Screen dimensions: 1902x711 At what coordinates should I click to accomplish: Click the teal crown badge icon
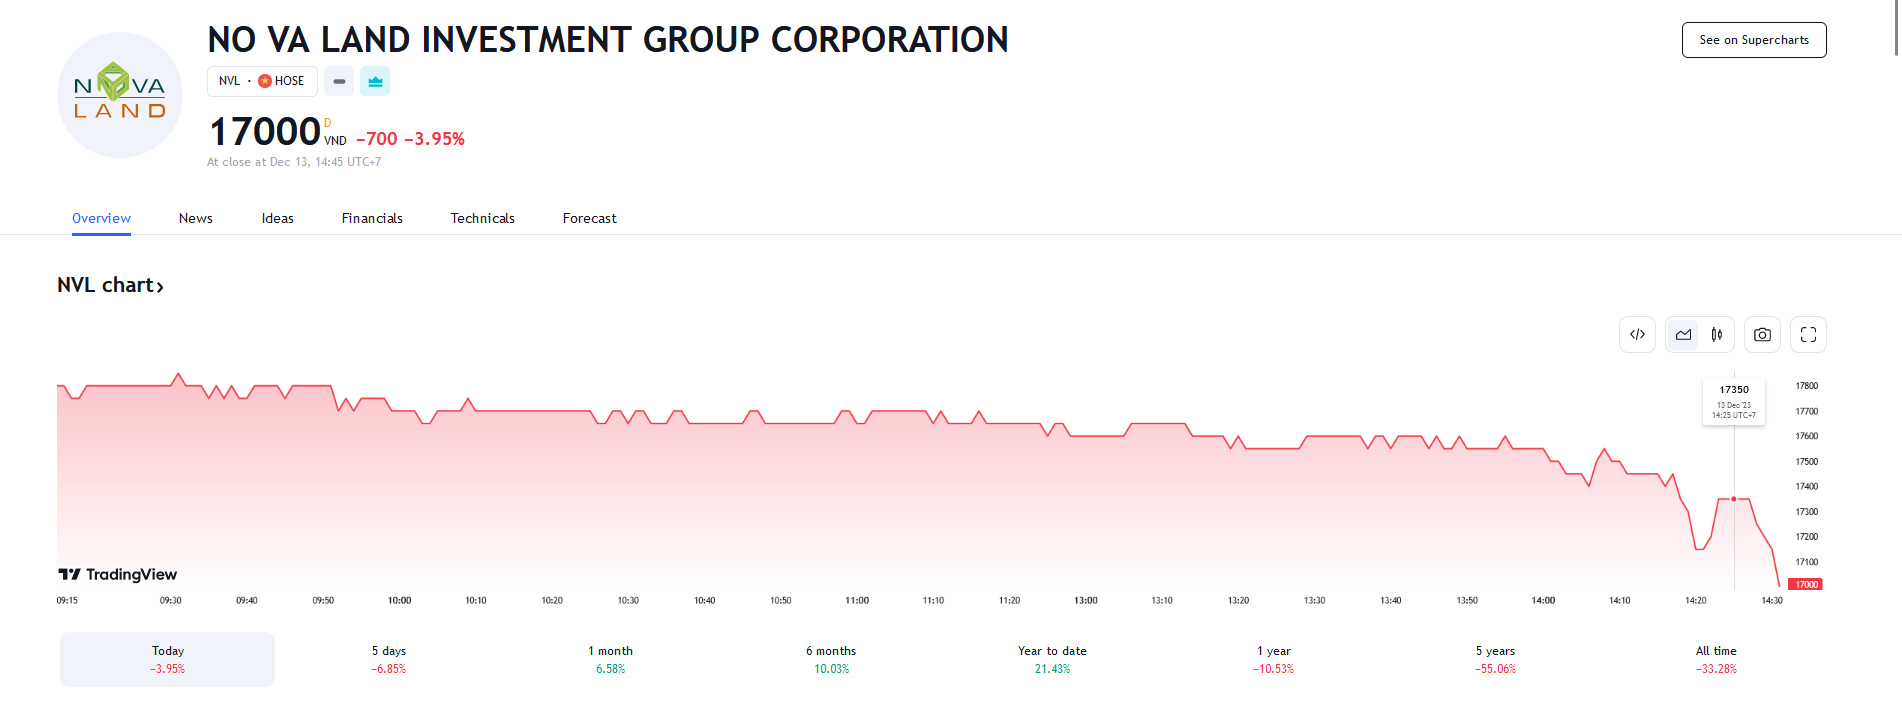pyautogui.click(x=375, y=81)
